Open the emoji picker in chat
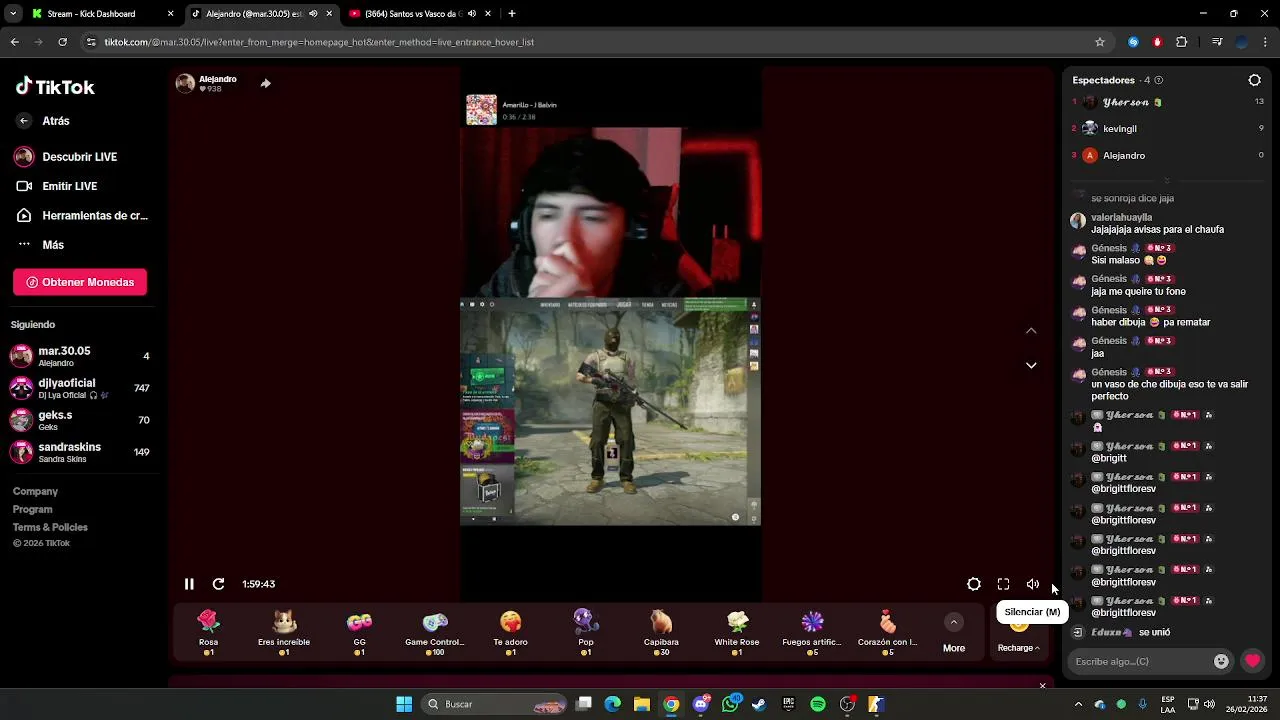1280x720 pixels. click(1221, 661)
